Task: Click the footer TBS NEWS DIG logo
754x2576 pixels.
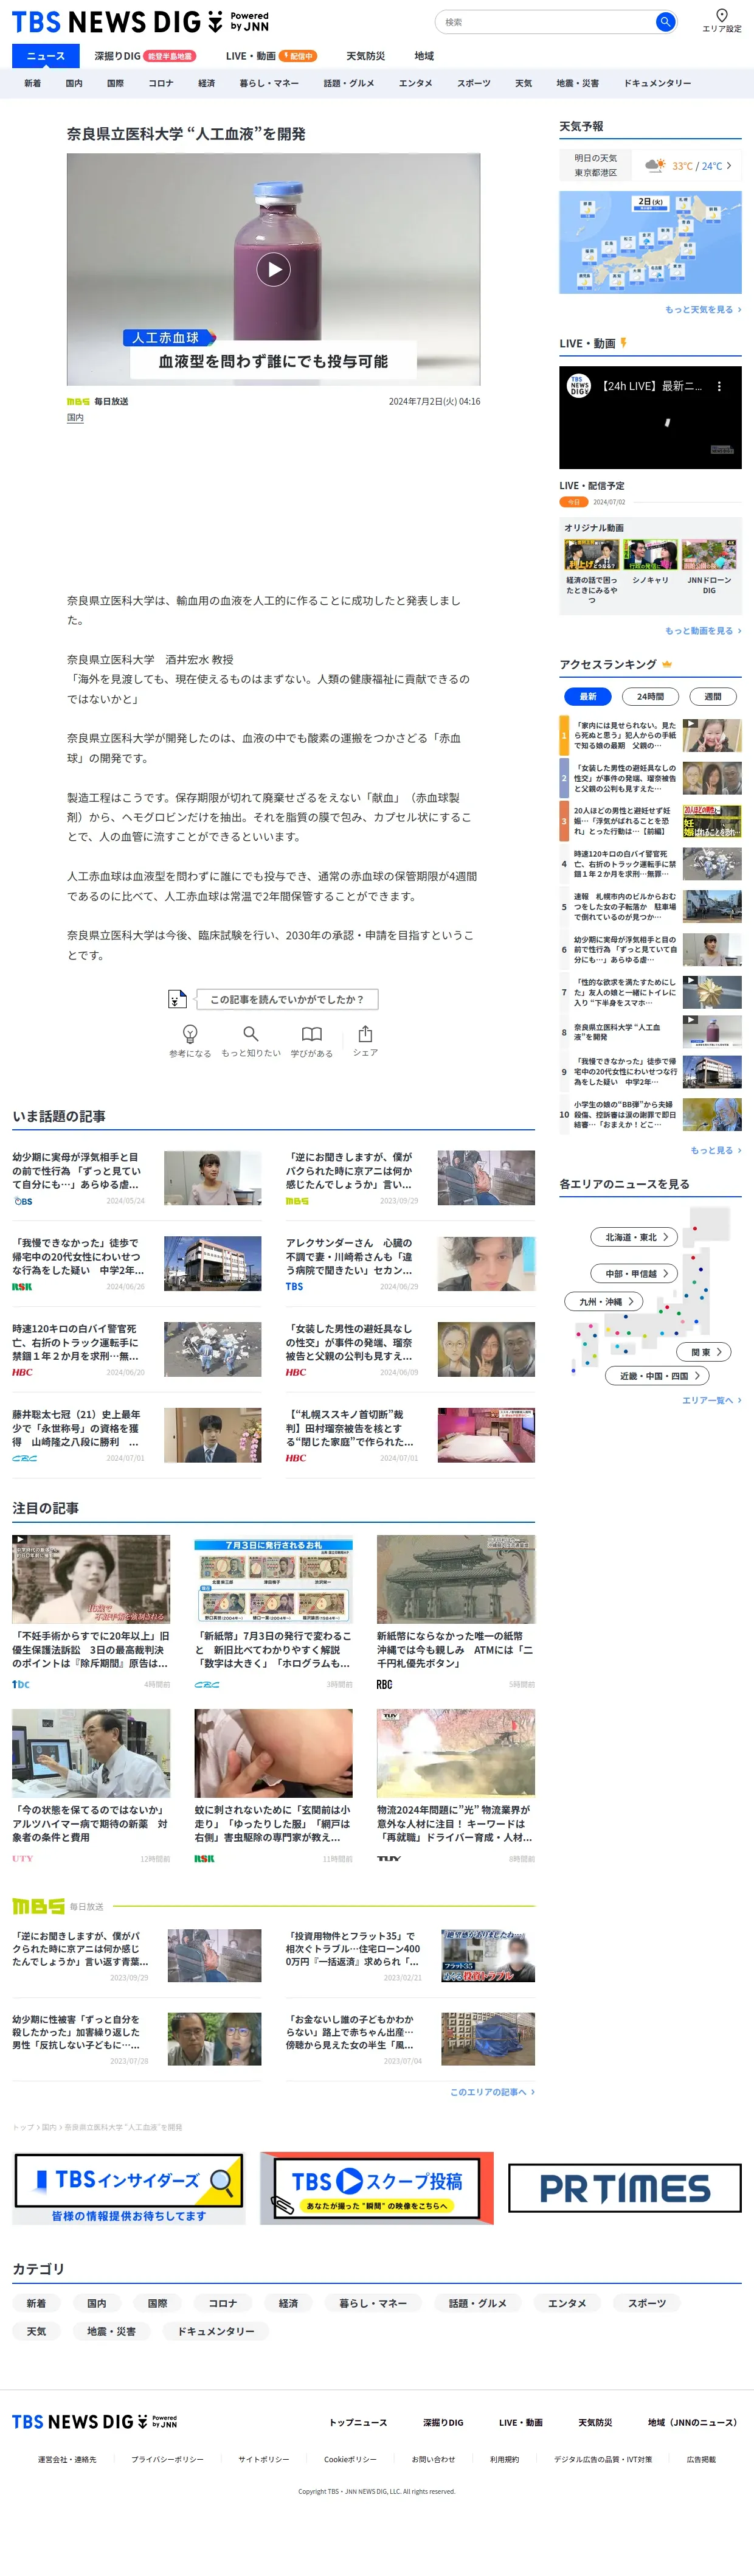Action: click(x=95, y=2422)
